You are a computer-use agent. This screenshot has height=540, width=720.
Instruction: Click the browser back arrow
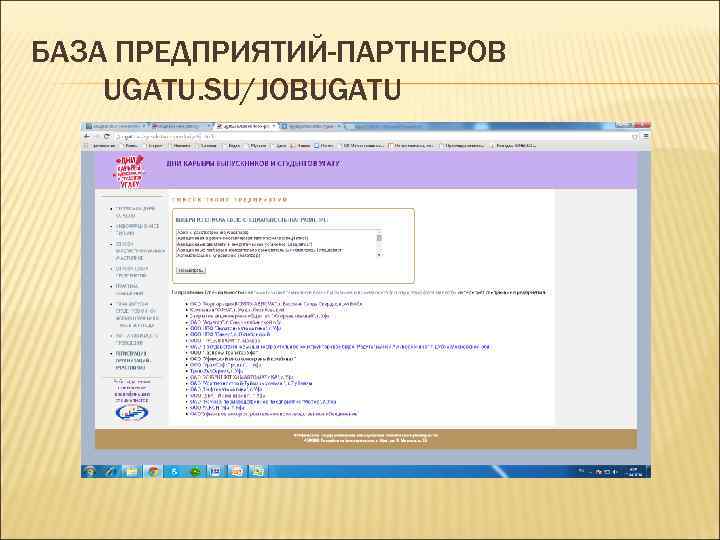point(88,136)
